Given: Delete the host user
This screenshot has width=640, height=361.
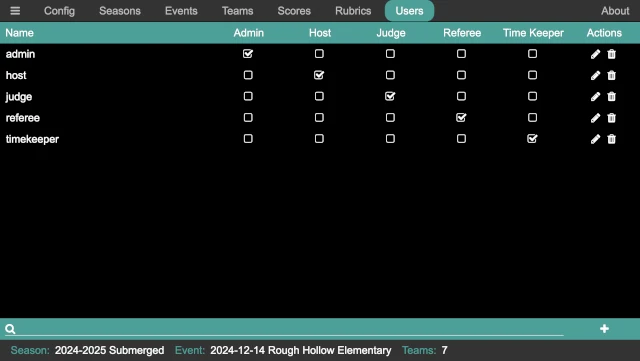Looking at the screenshot, I should point(611,75).
